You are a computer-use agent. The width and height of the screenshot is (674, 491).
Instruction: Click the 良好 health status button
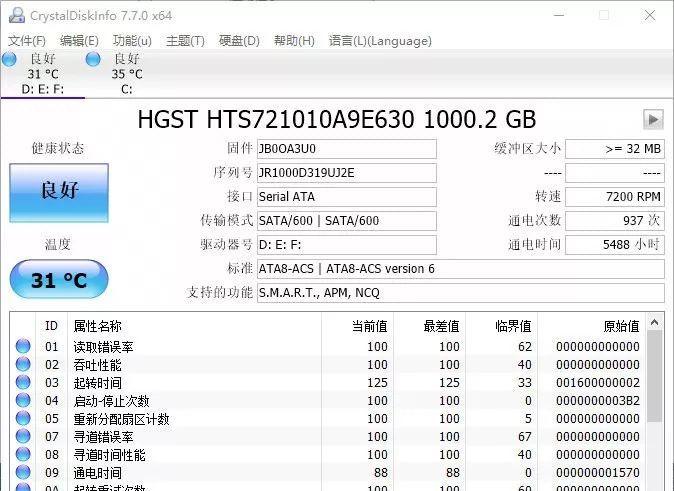click(59, 193)
